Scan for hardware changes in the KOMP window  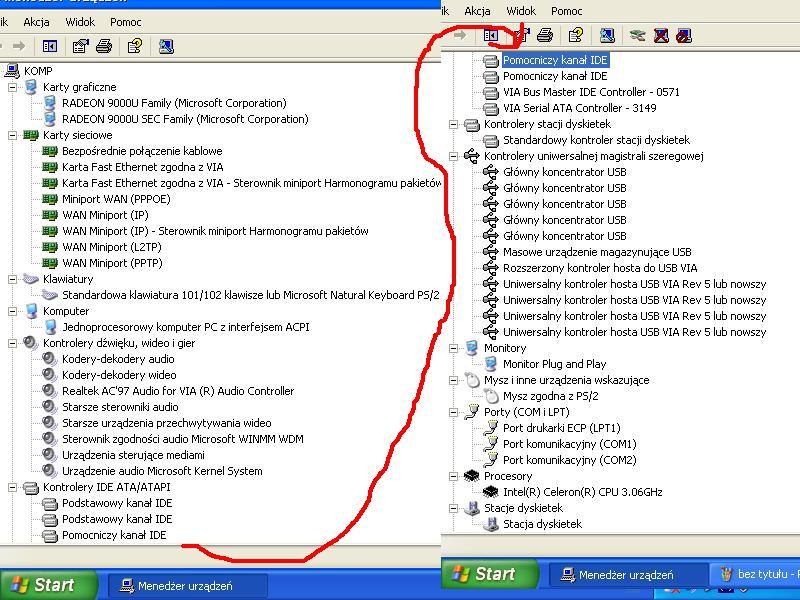click(x=166, y=46)
